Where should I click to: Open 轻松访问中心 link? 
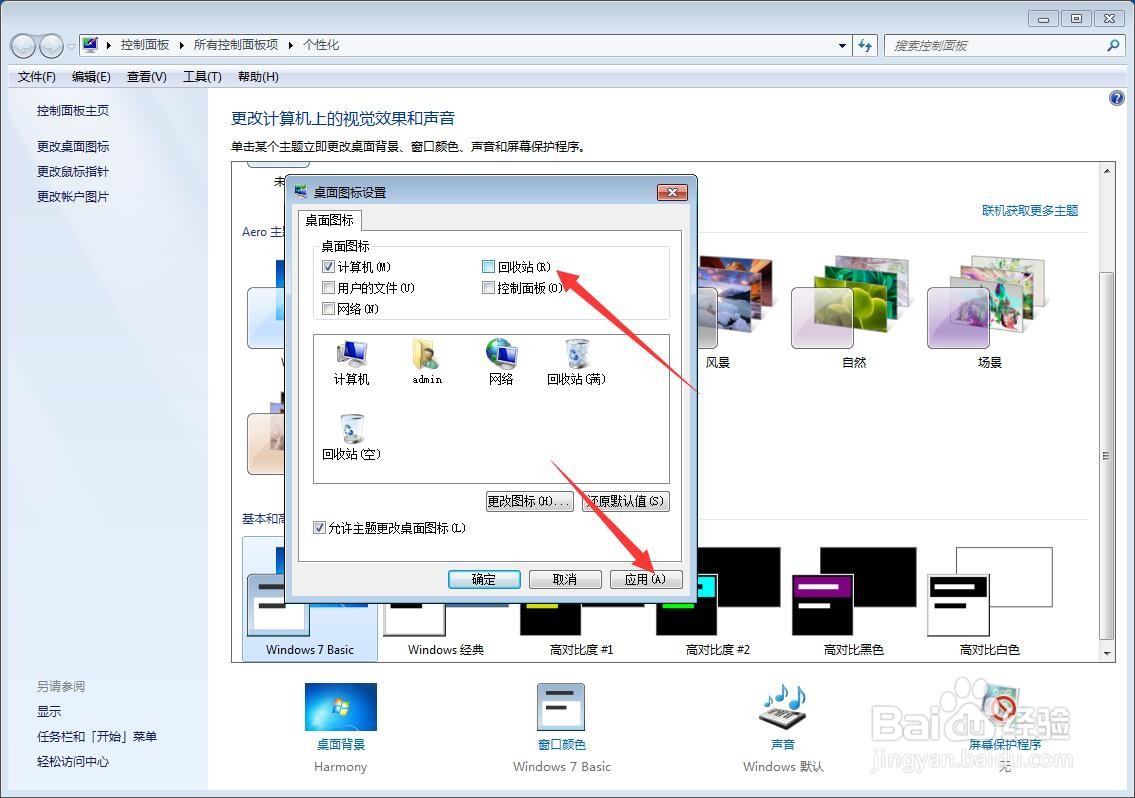coord(73,761)
